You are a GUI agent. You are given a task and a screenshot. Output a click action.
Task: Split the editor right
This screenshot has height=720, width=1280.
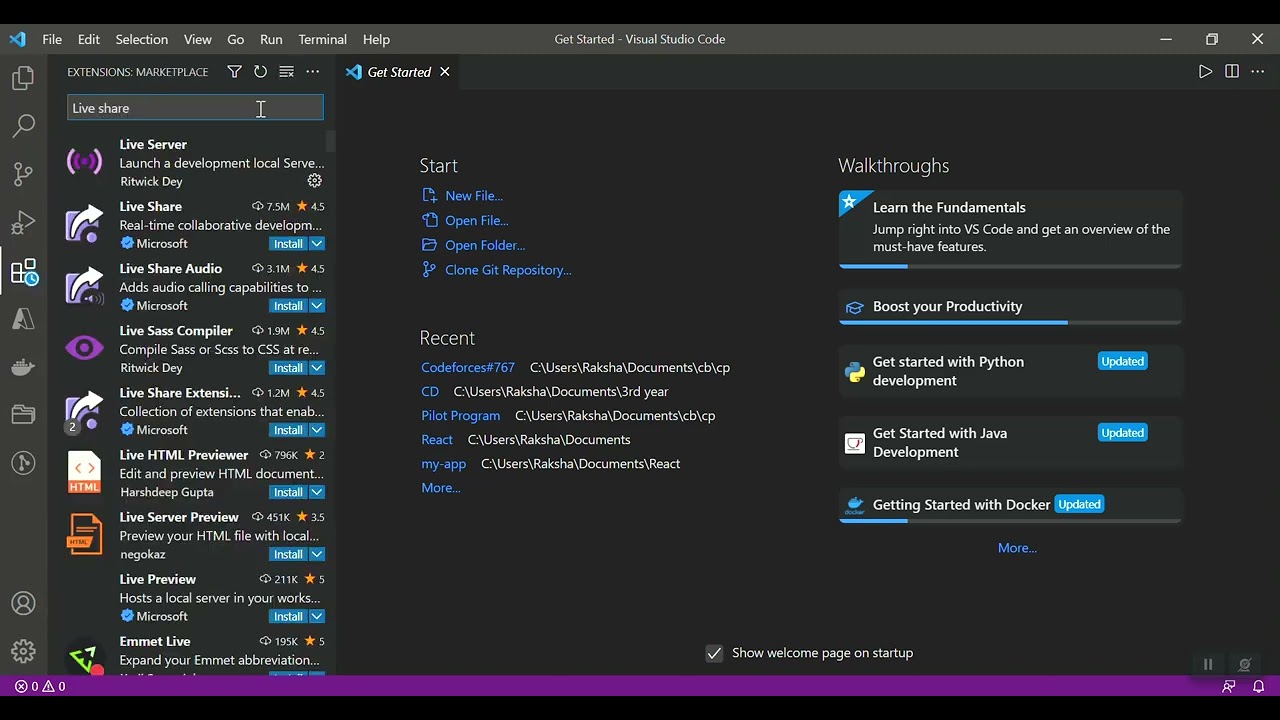point(1232,72)
